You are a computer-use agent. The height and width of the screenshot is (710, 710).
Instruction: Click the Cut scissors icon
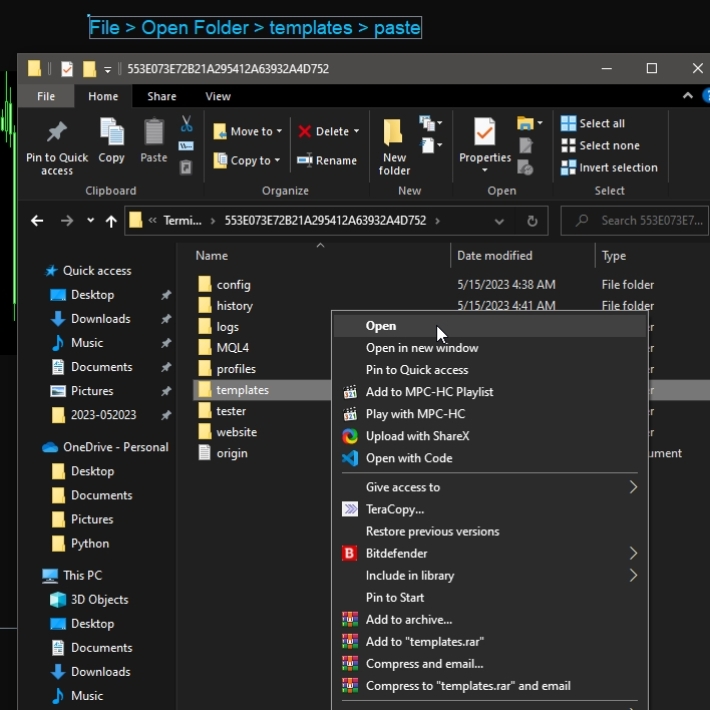(x=186, y=124)
